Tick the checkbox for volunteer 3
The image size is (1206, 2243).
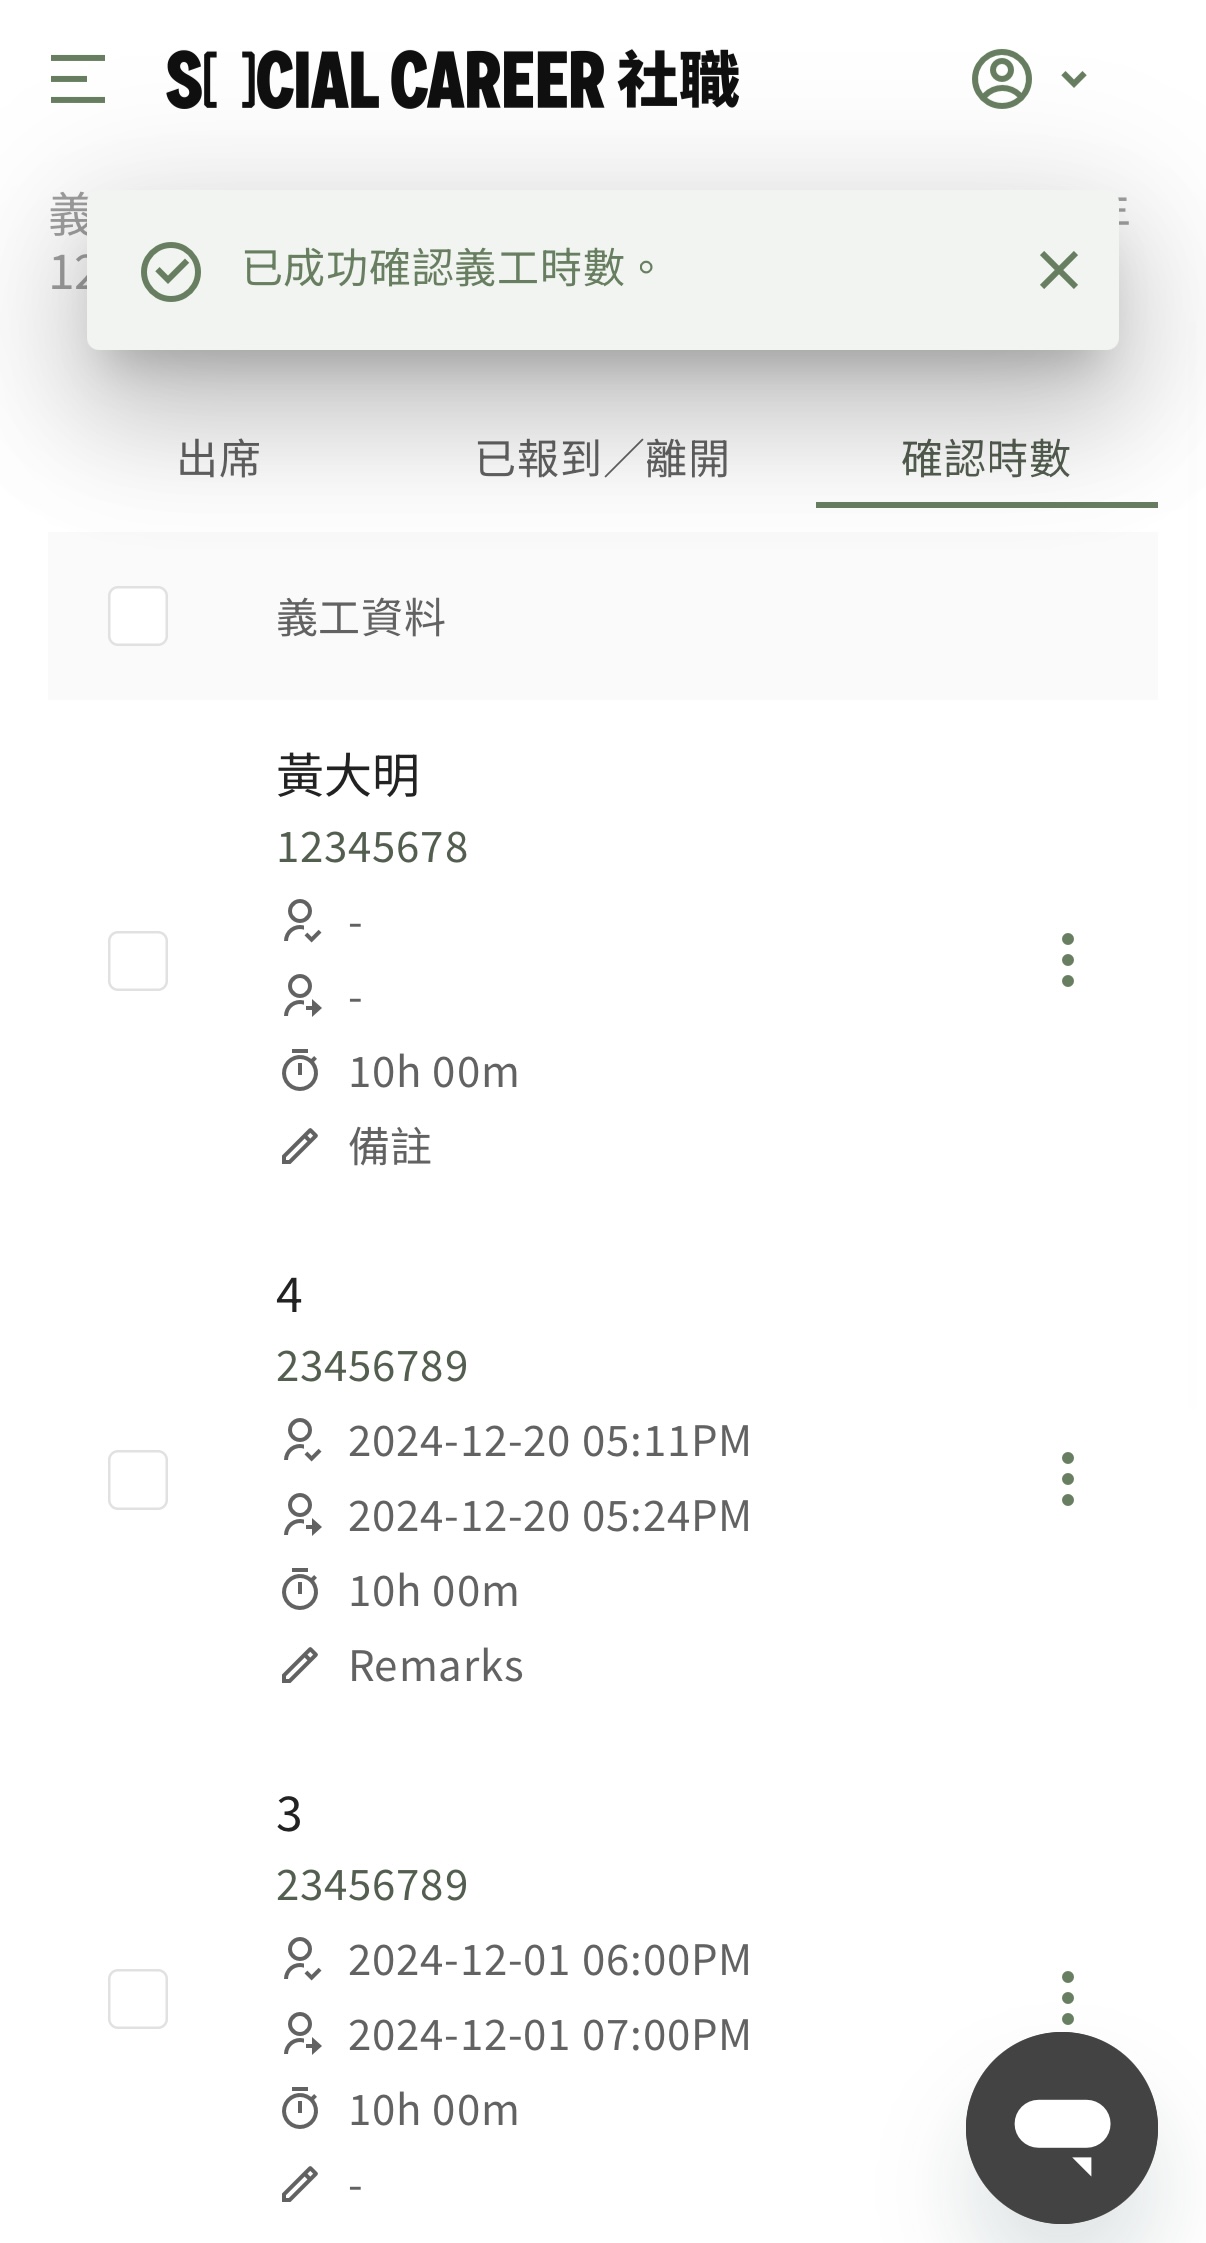pos(138,1999)
